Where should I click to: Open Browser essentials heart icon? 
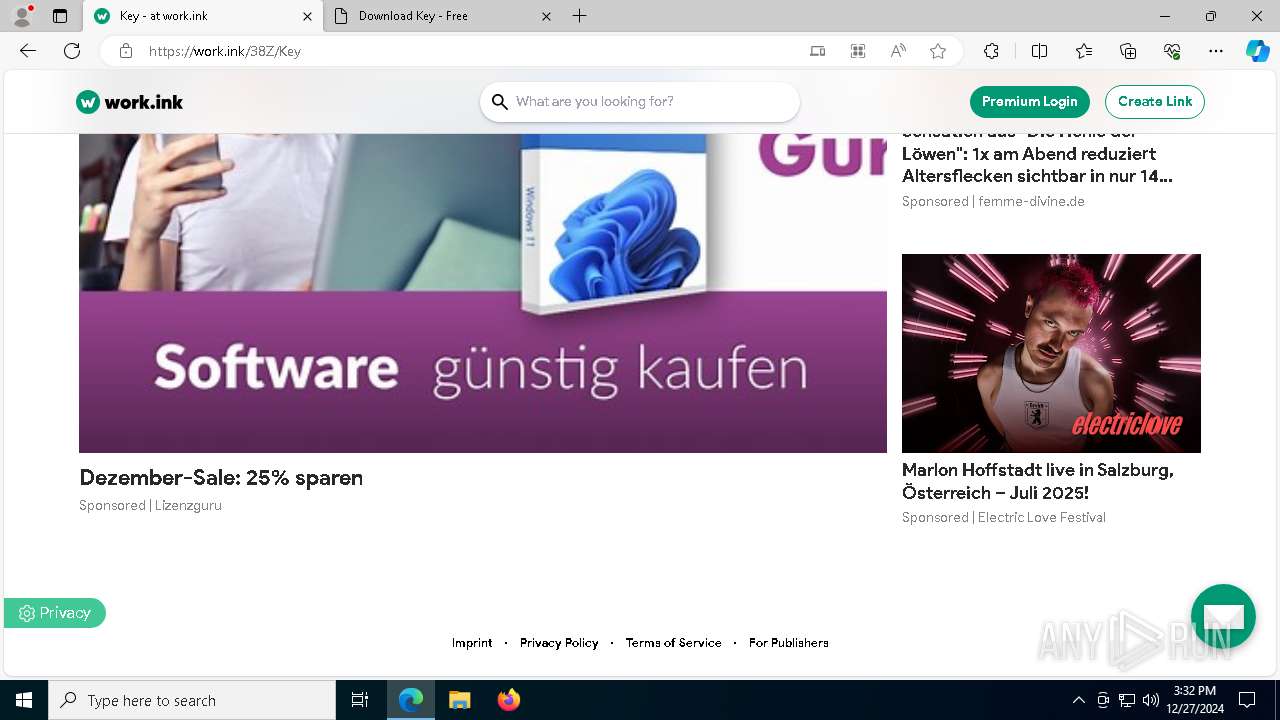tap(1172, 51)
